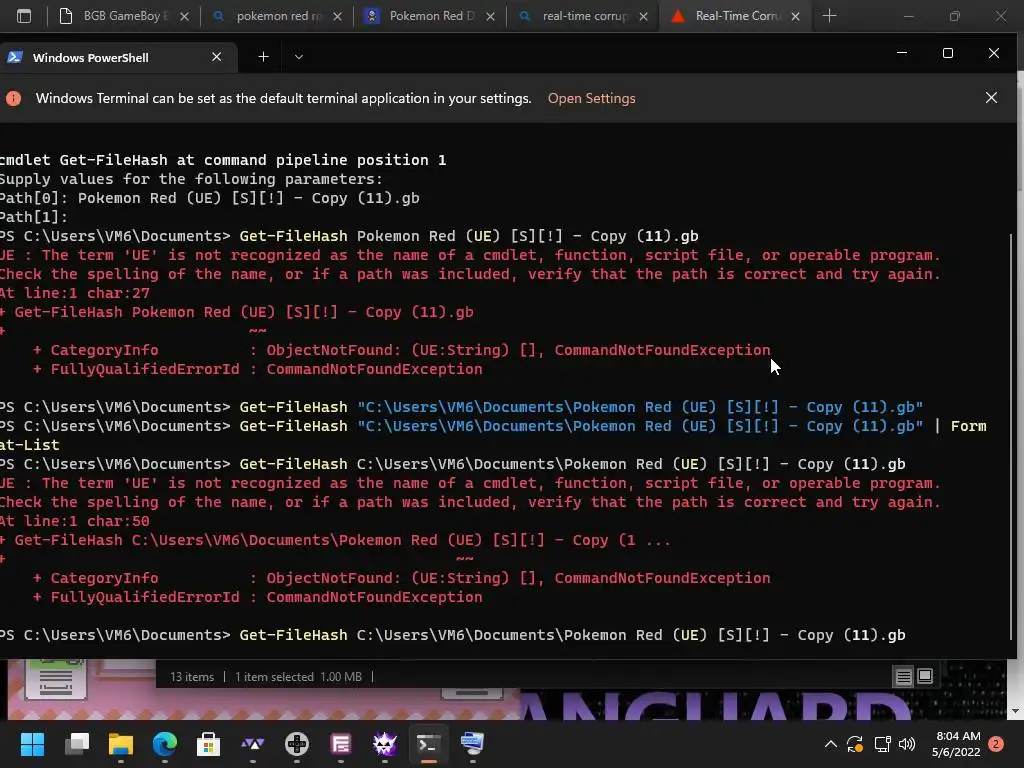The image size is (1024, 768).
Task: Click 'Supply values for the following parameters' text
Action: pyautogui.click(x=191, y=179)
